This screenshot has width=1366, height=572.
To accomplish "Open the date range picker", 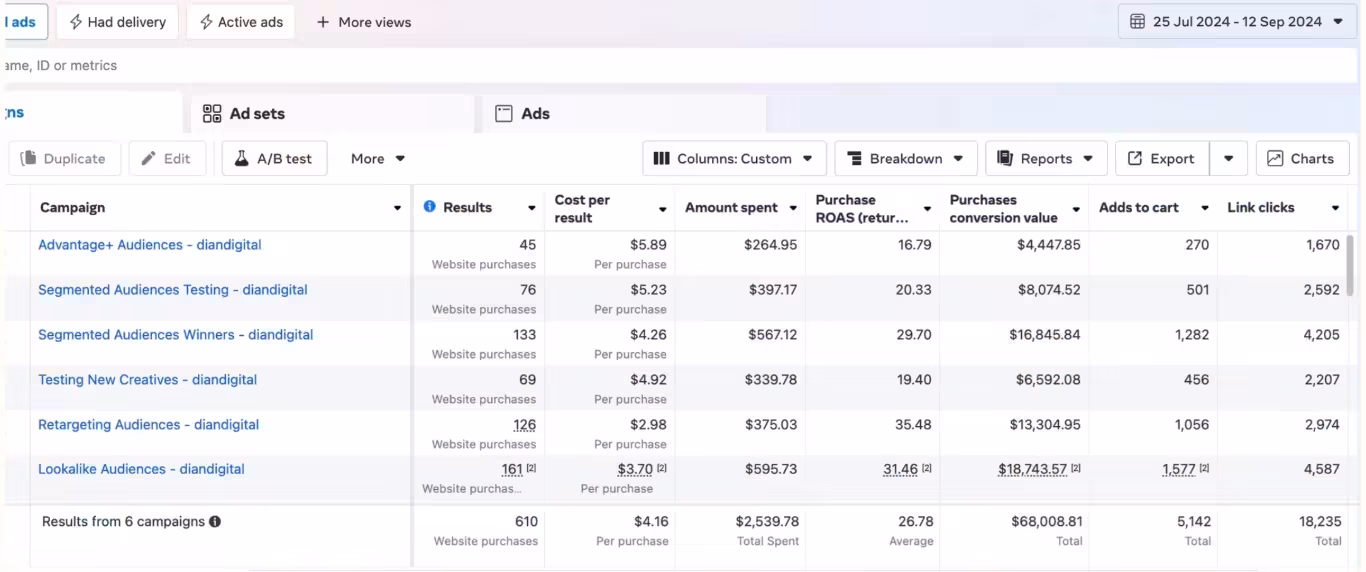I will point(1237,21).
